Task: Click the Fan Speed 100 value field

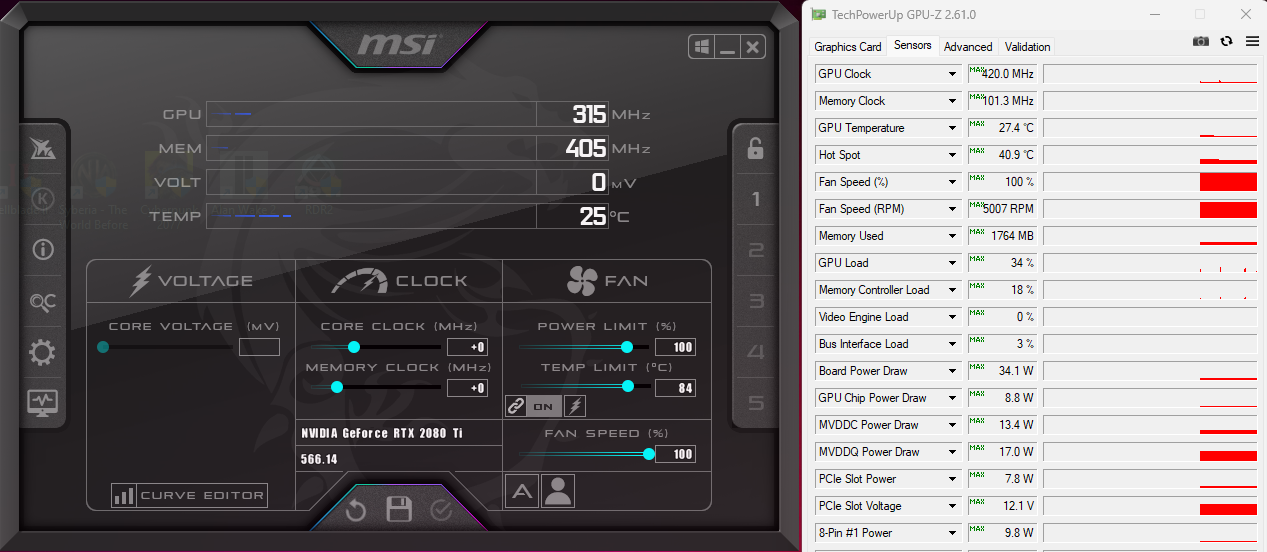Action: tap(675, 454)
